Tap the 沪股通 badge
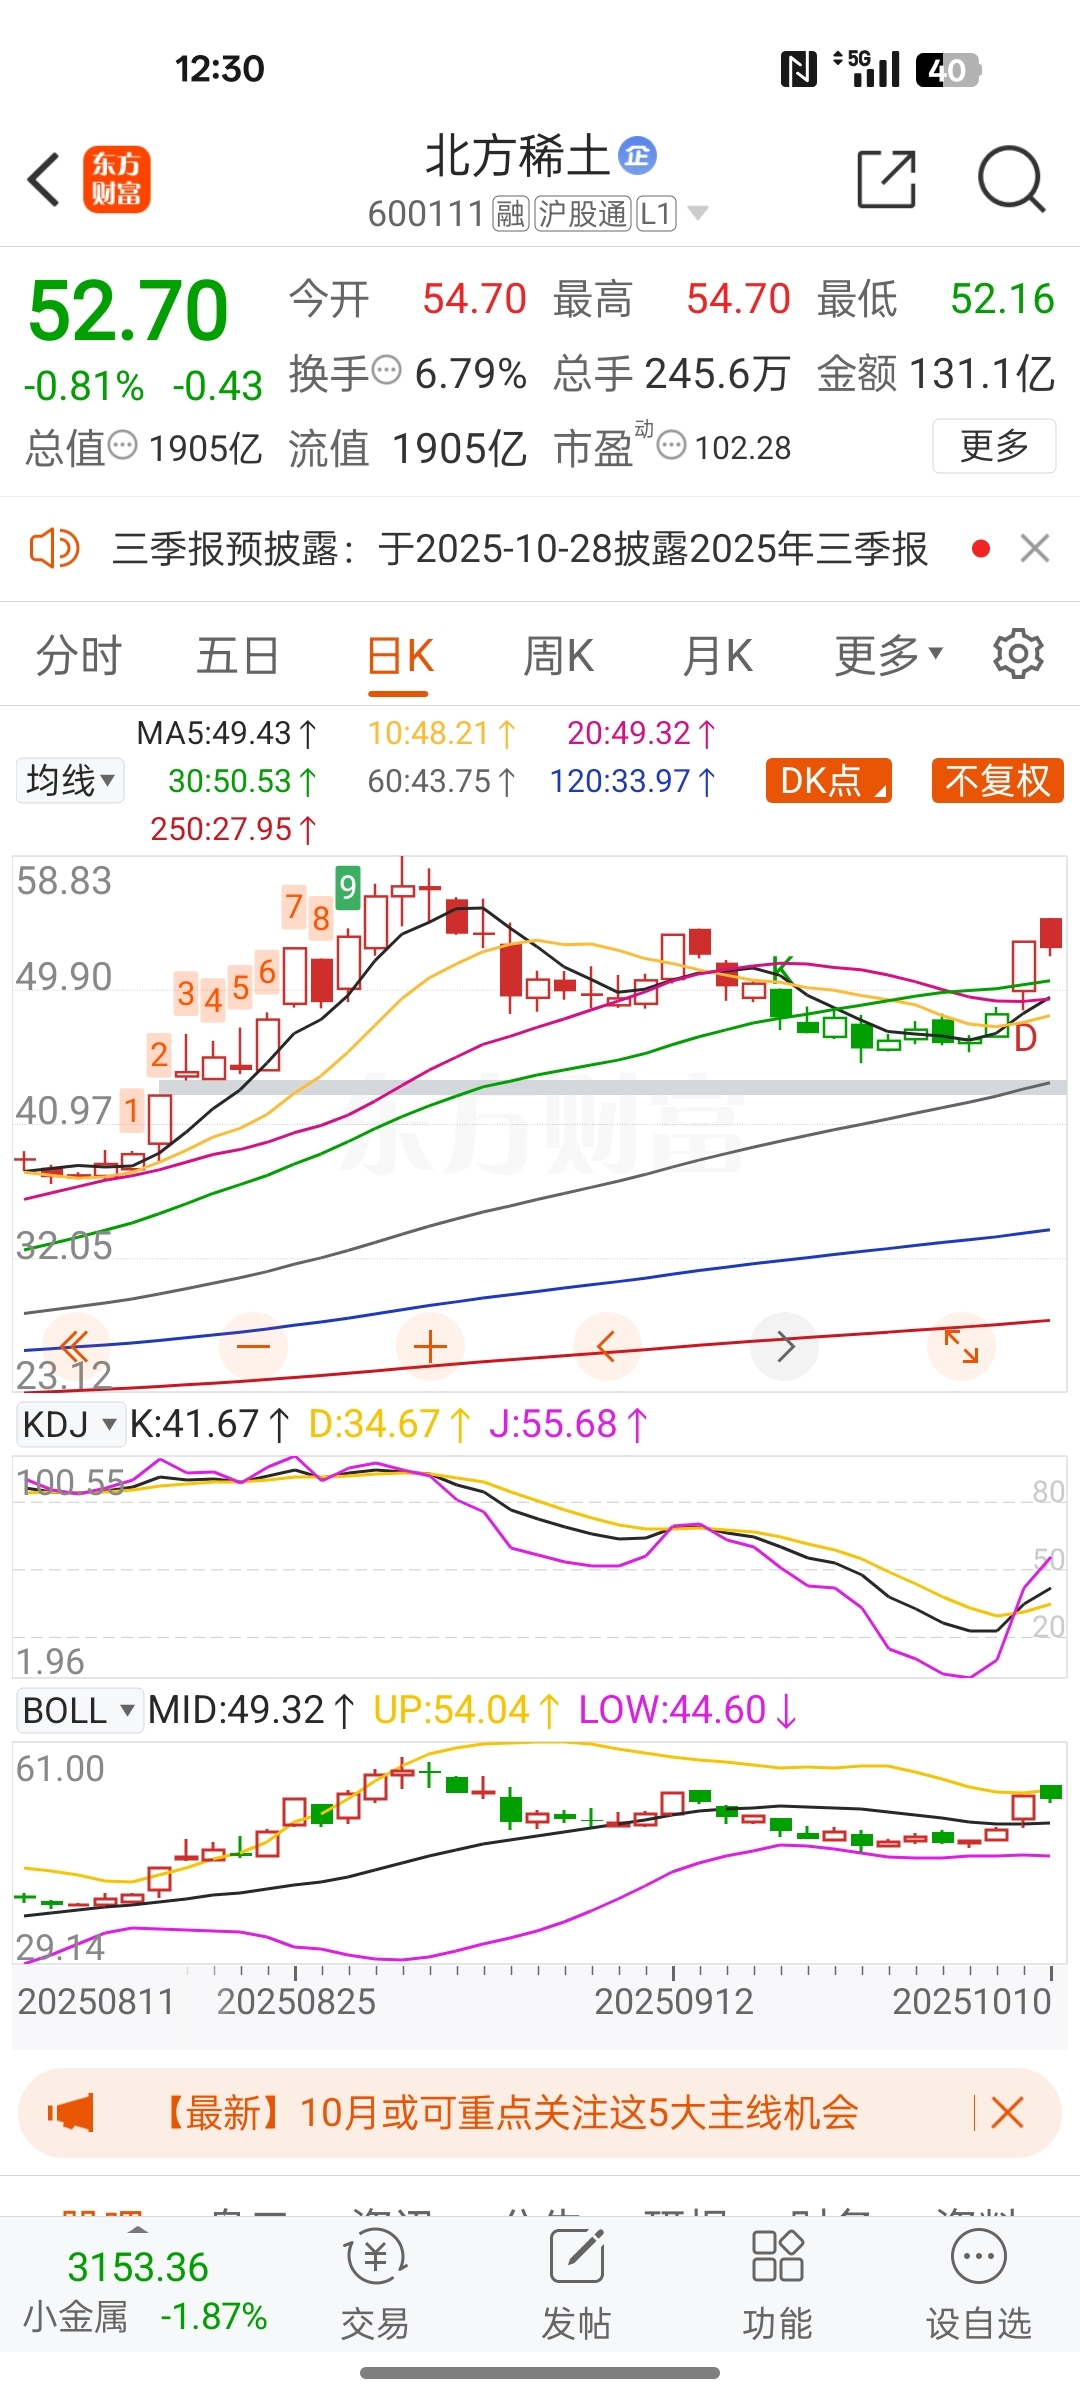The height and width of the screenshot is (2400, 1080). click(584, 214)
